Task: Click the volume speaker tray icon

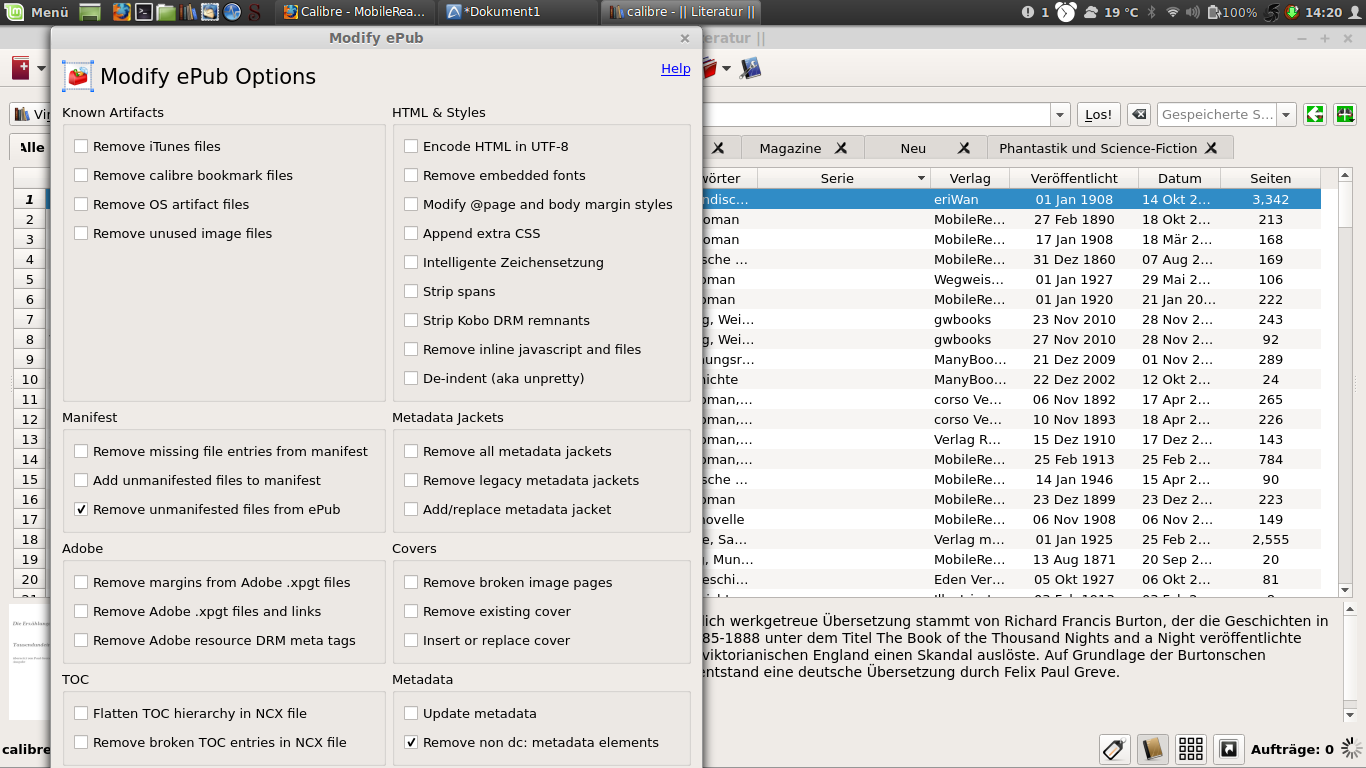Action: [1194, 12]
